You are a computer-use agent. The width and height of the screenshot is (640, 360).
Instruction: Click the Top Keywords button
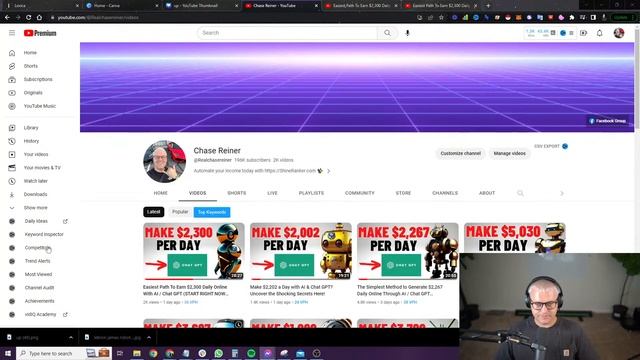click(x=212, y=212)
